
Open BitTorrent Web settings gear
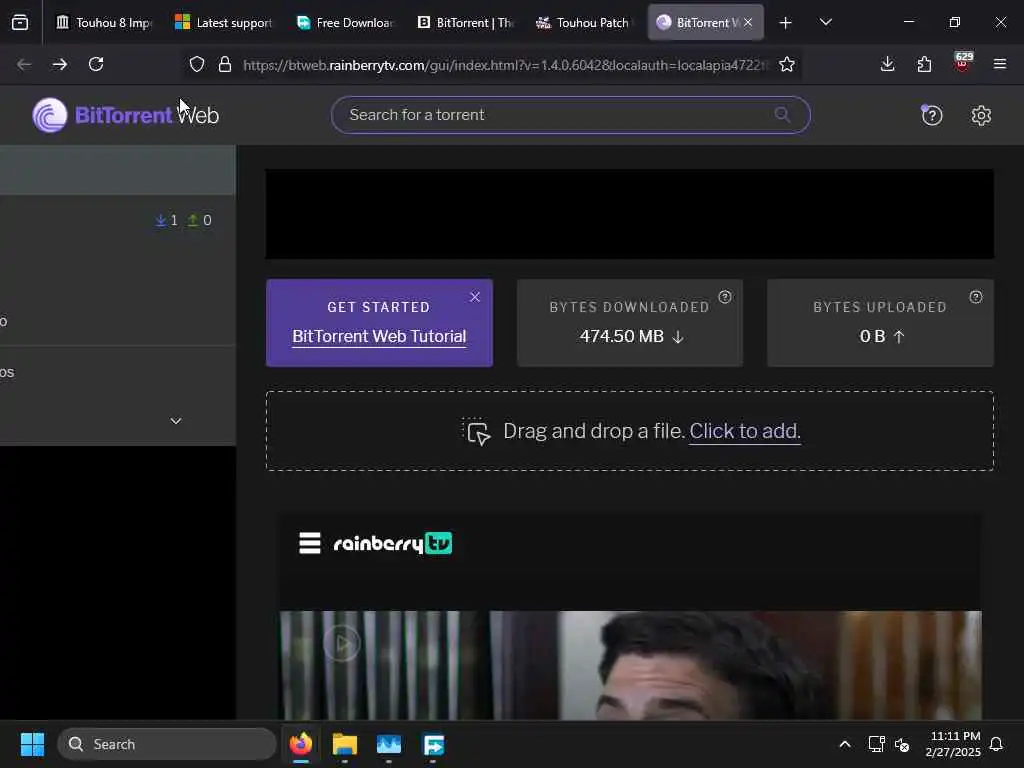981,116
